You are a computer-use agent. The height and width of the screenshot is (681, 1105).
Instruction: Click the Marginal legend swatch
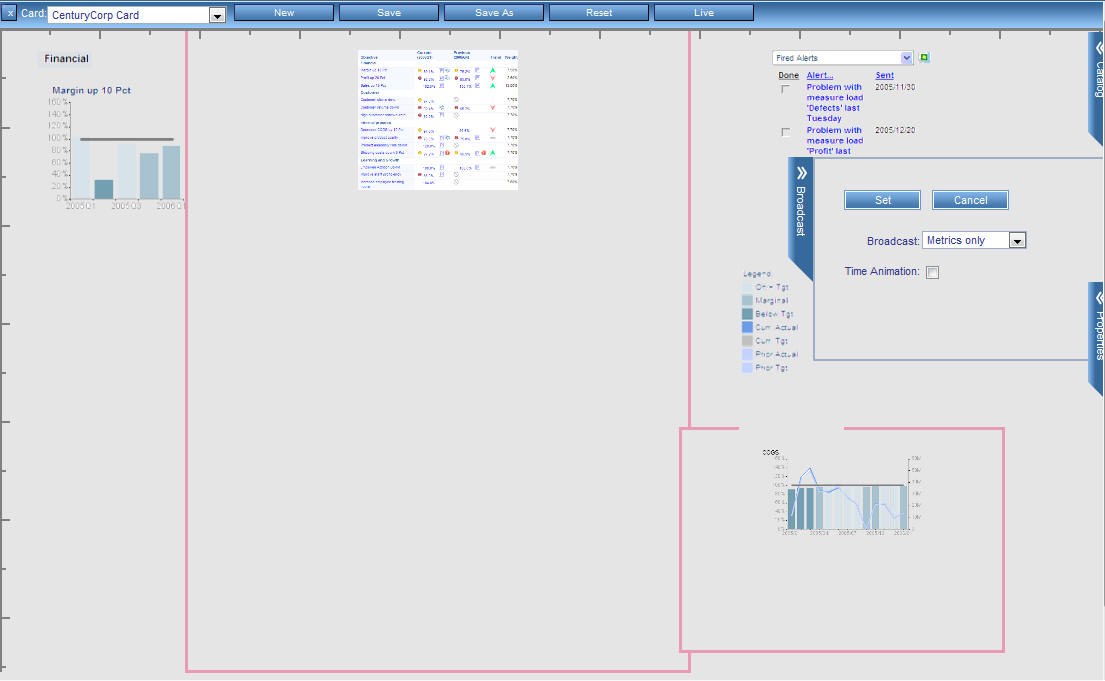(747, 300)
